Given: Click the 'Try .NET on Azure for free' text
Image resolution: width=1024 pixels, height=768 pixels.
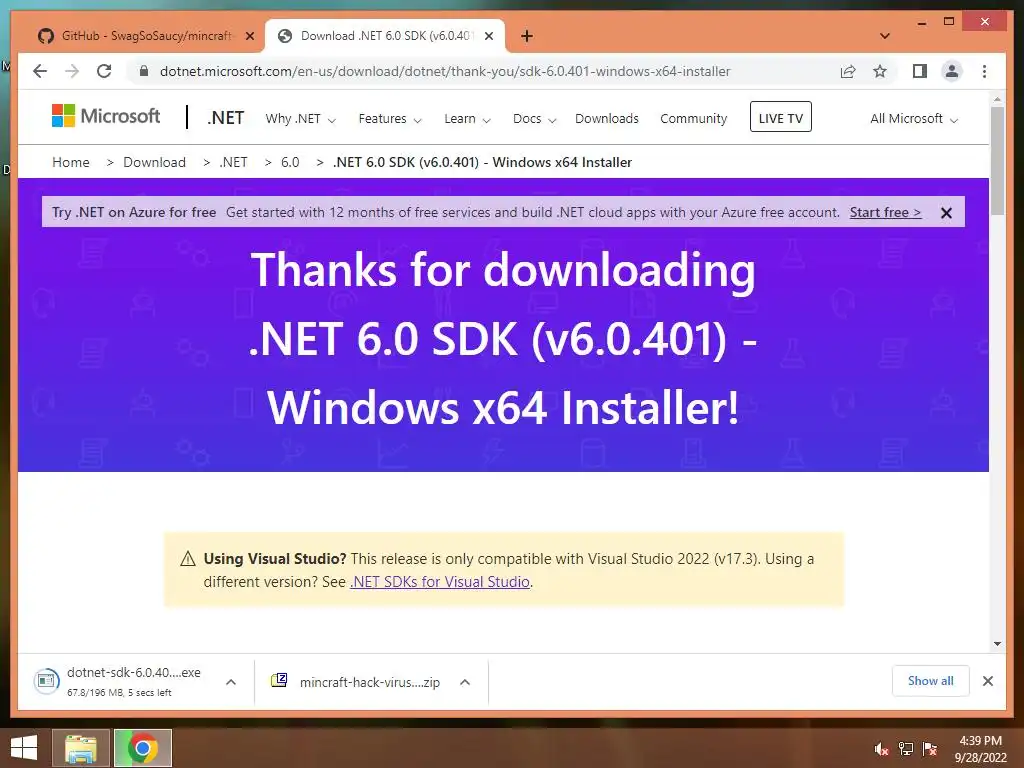Looking at the screenshot, I should coord(134,212).
